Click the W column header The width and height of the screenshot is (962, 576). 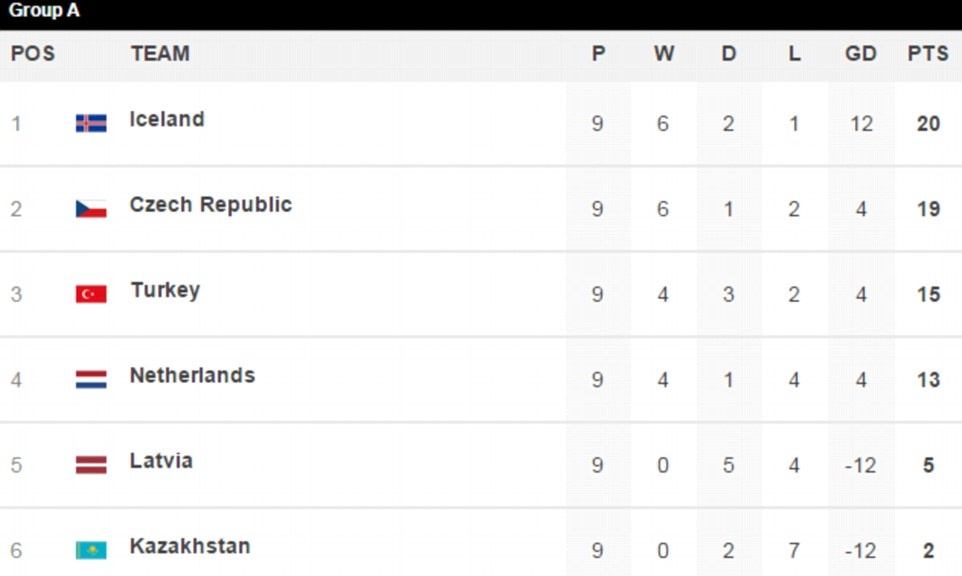coord(664,54)
